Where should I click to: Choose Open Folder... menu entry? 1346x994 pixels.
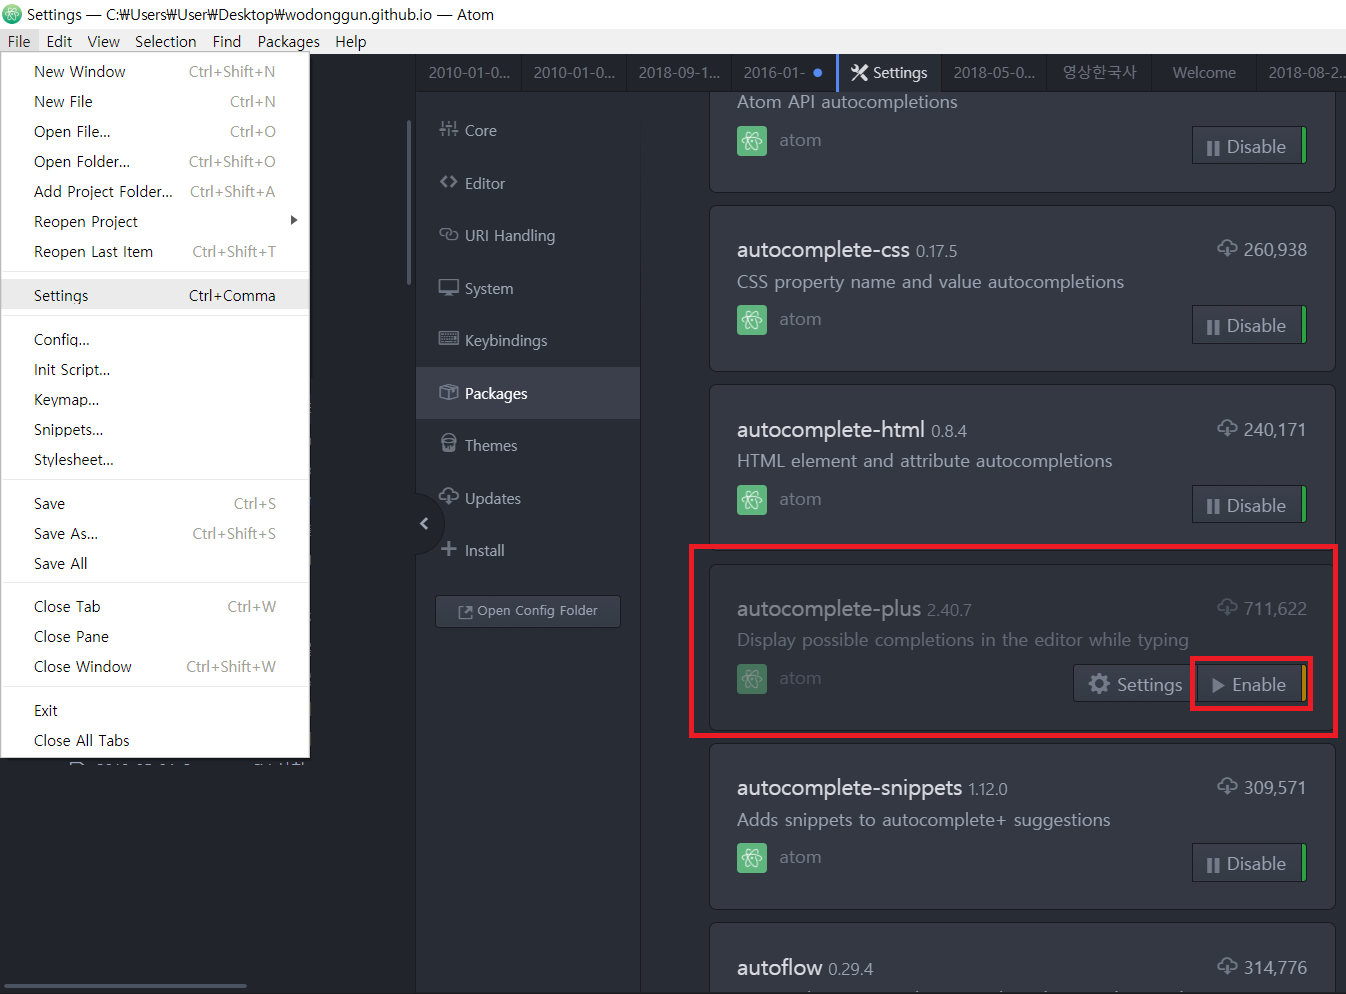coord(155,161)
